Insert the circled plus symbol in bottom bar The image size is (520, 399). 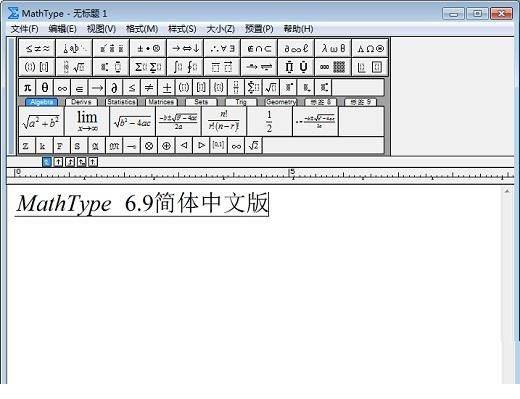166,146
